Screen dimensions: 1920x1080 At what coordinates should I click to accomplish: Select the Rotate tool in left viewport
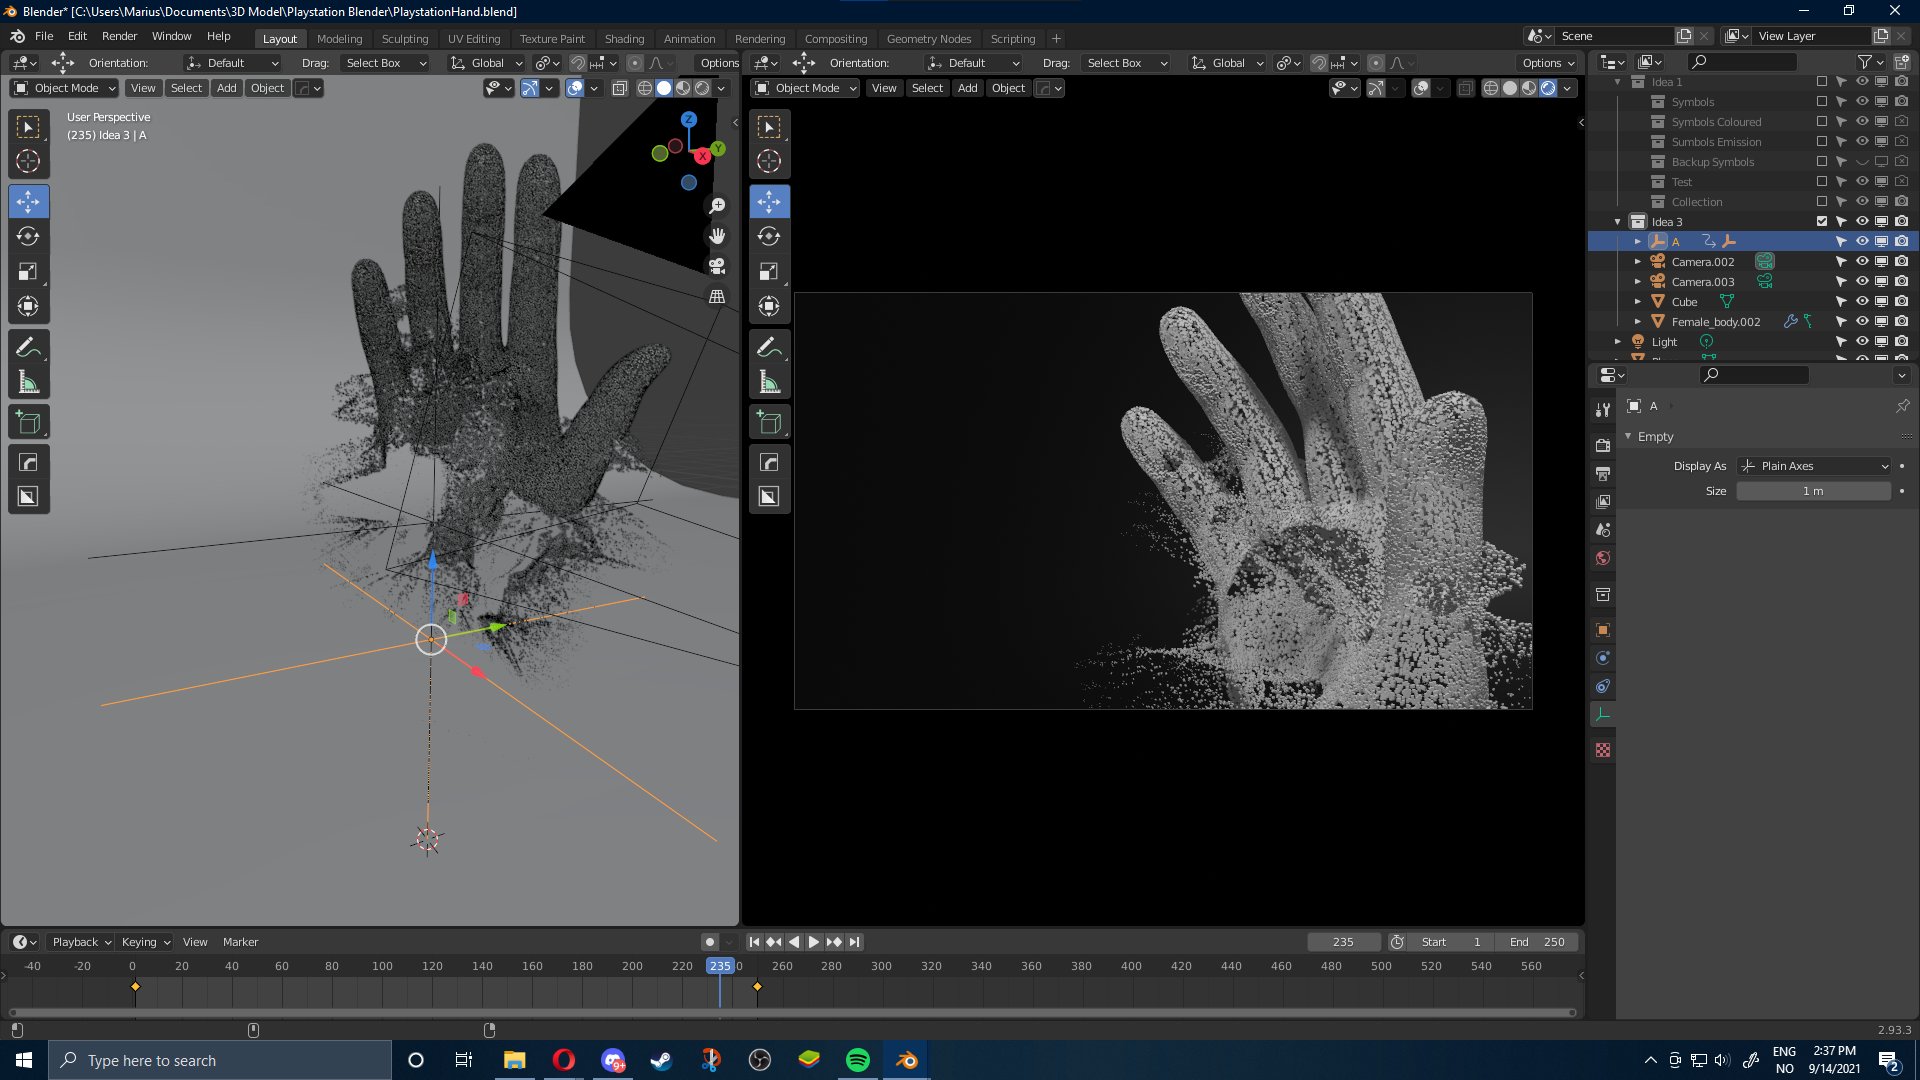point(28,236)
